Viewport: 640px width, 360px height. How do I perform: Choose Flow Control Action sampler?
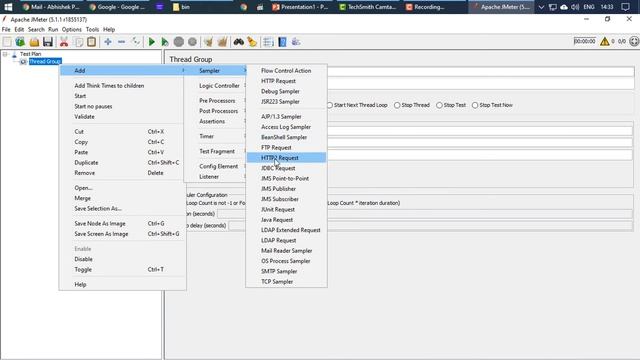(286, 71)
